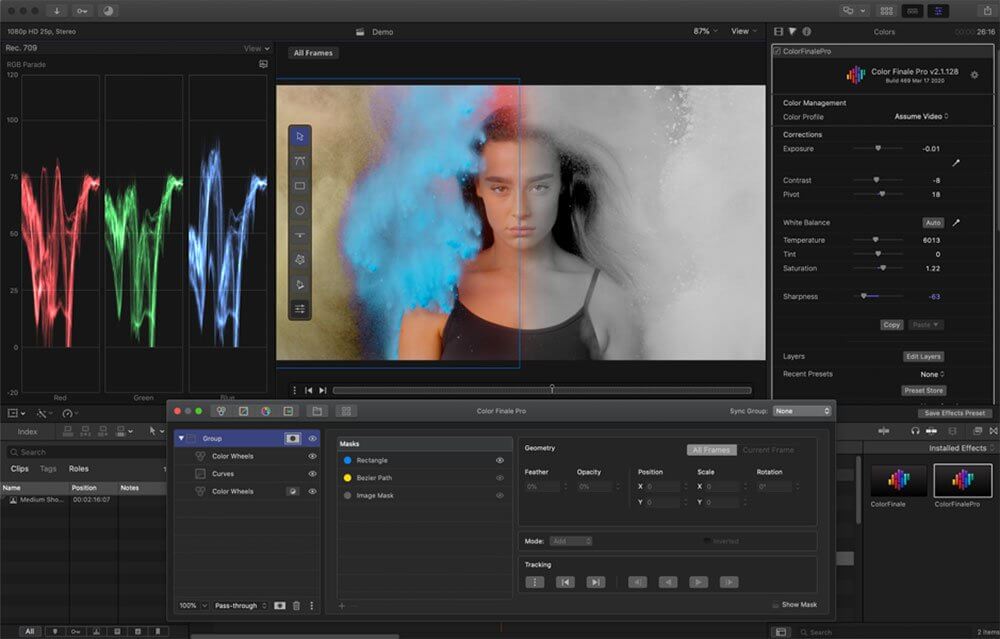Select the arrow pointer tool in viewer toolbar
This screenshot has width=1000, height=639.
pyautogui.click(x=300, y=136)
